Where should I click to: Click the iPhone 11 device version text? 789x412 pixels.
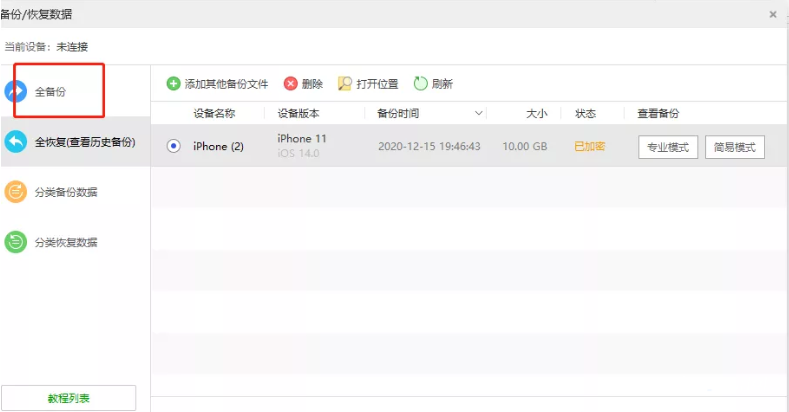[302, 138]
